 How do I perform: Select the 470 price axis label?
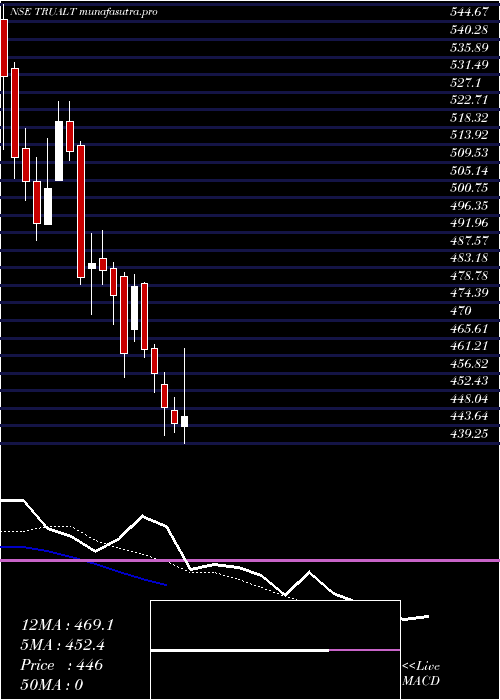pos(460,311)
